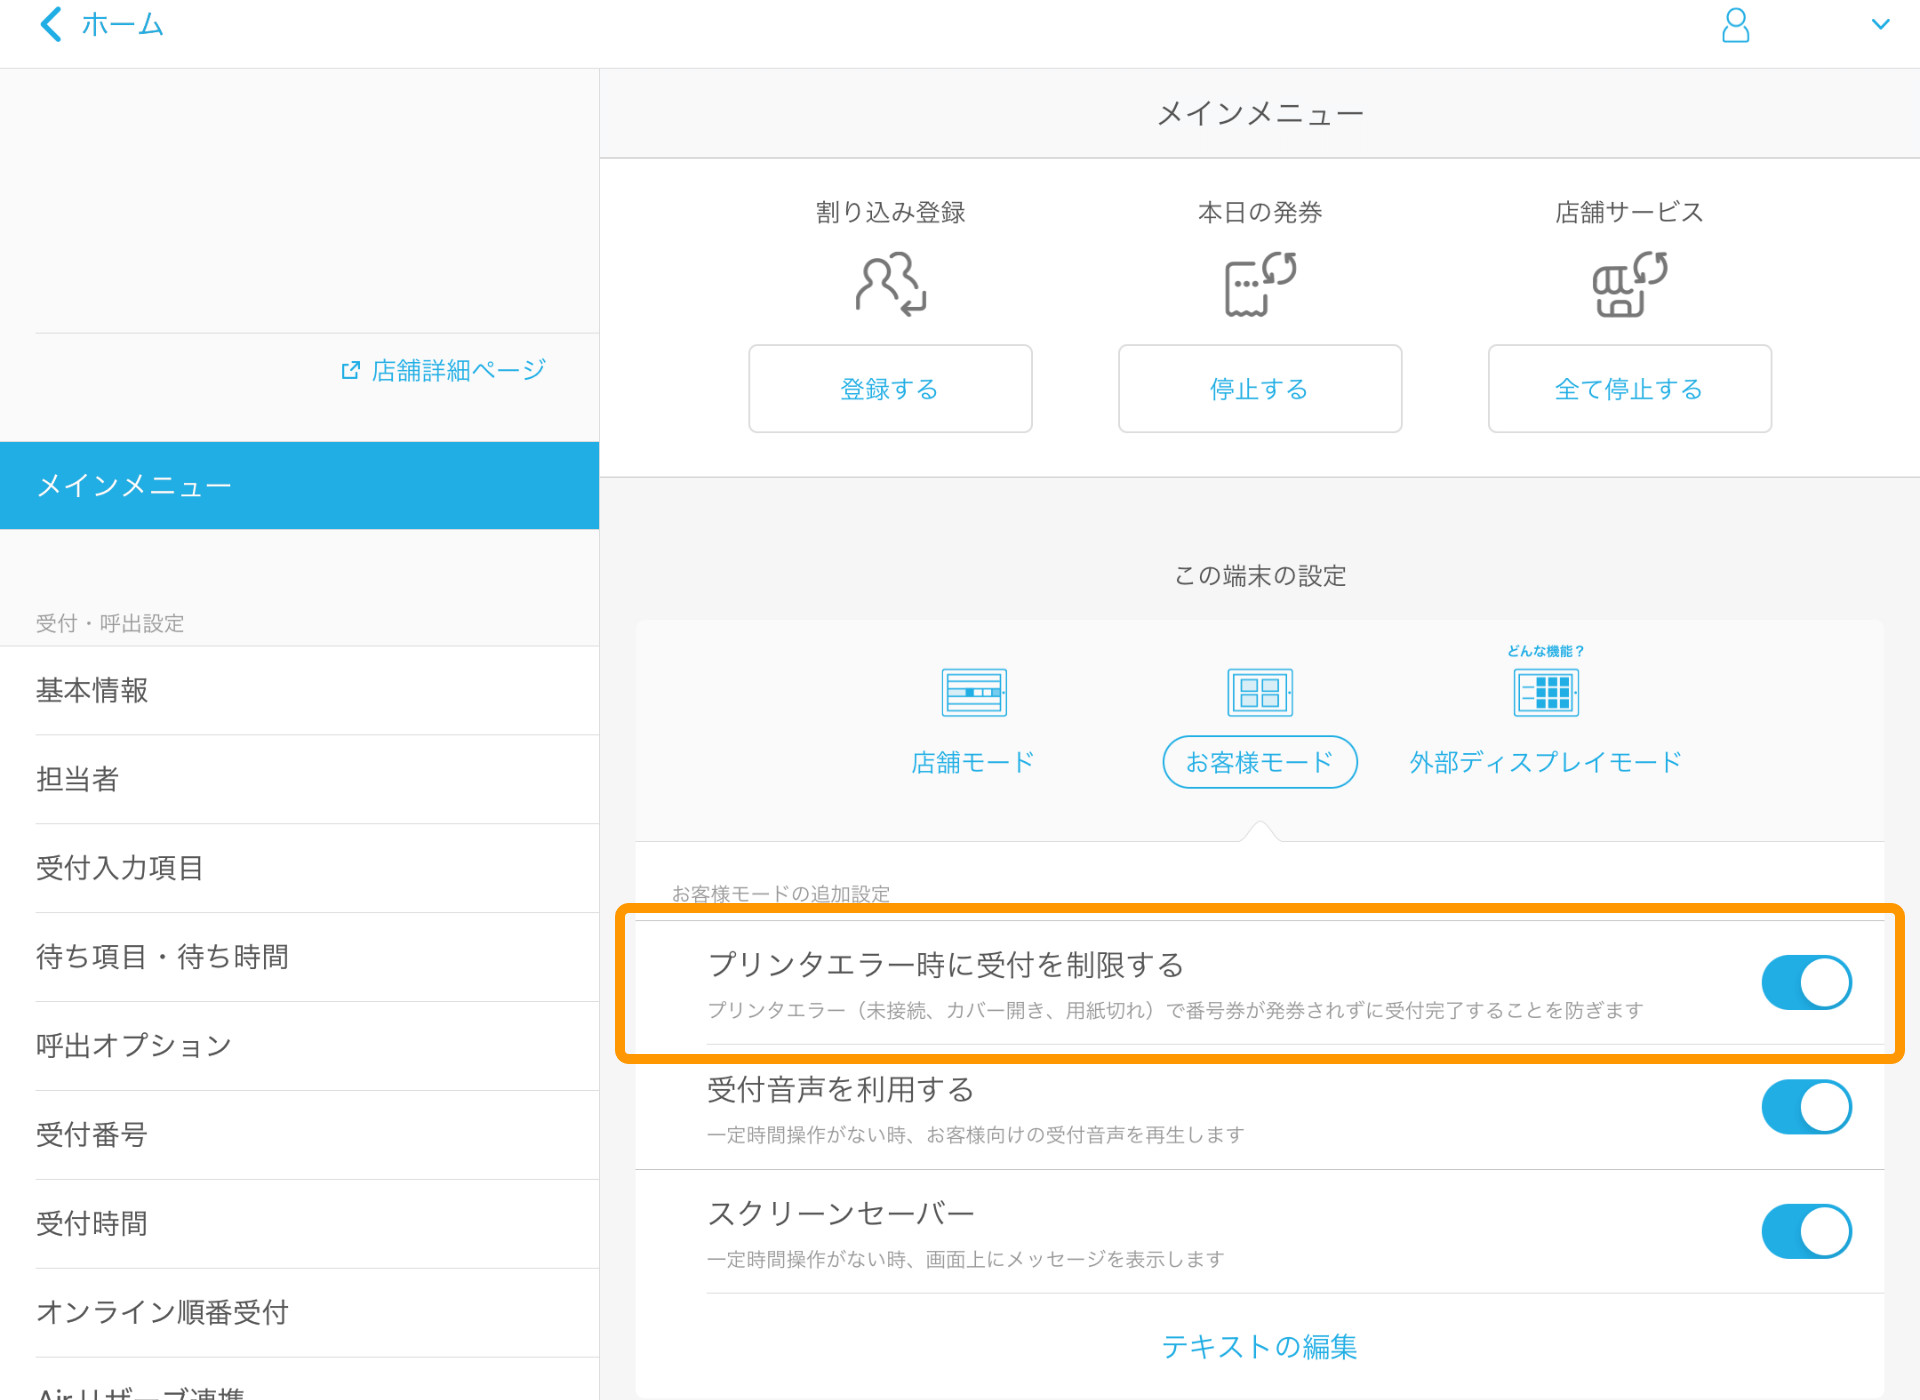This screenshot has width=1920, height=1400.
Task: Click the 停止する button
Action: point(1259,389)
